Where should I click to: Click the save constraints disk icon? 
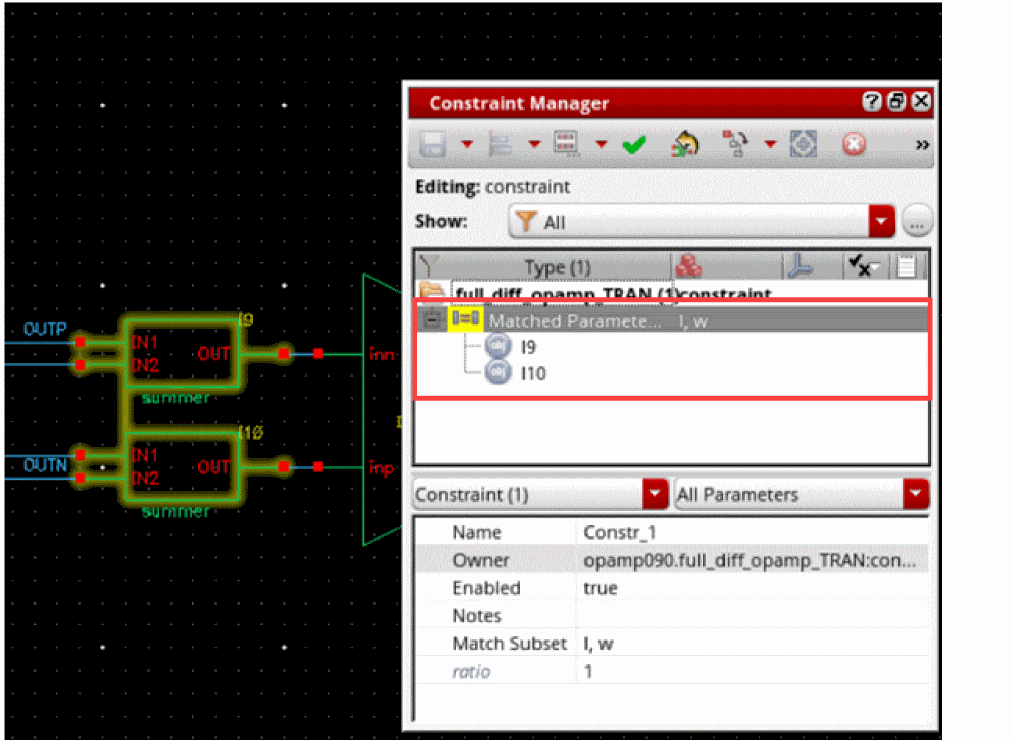pyautogui.click(x=433, y=145)
